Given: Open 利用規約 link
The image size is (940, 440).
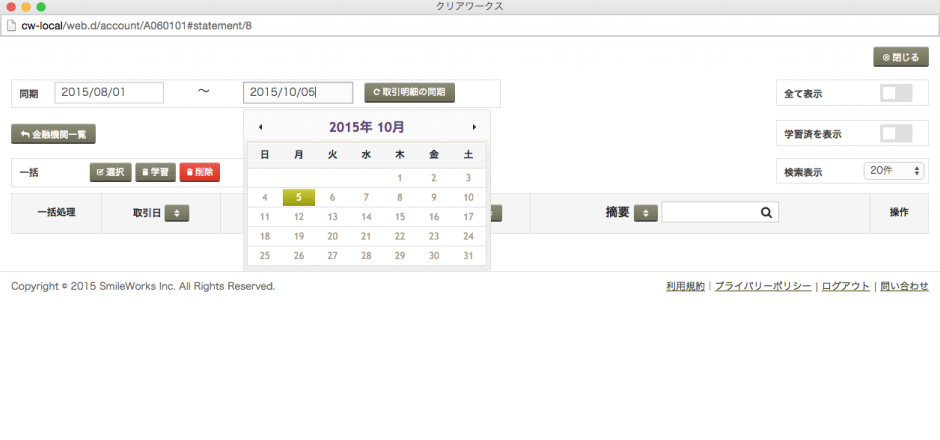Looking at the screenshot, I should pos(685,287).
